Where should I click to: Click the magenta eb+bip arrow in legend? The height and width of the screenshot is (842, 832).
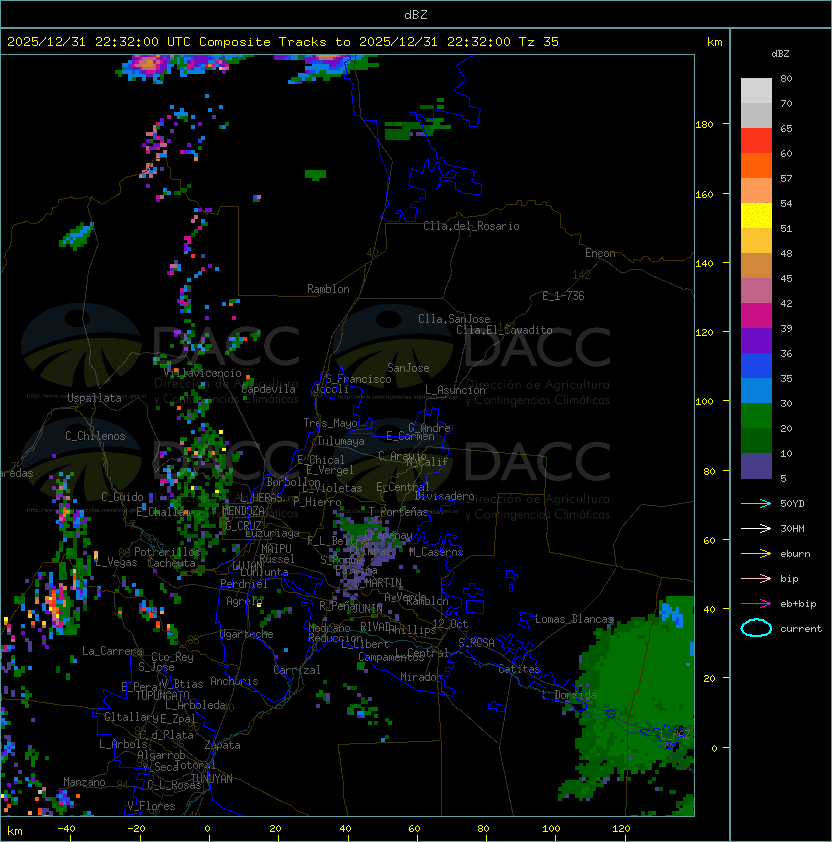(x=756, y=604)
